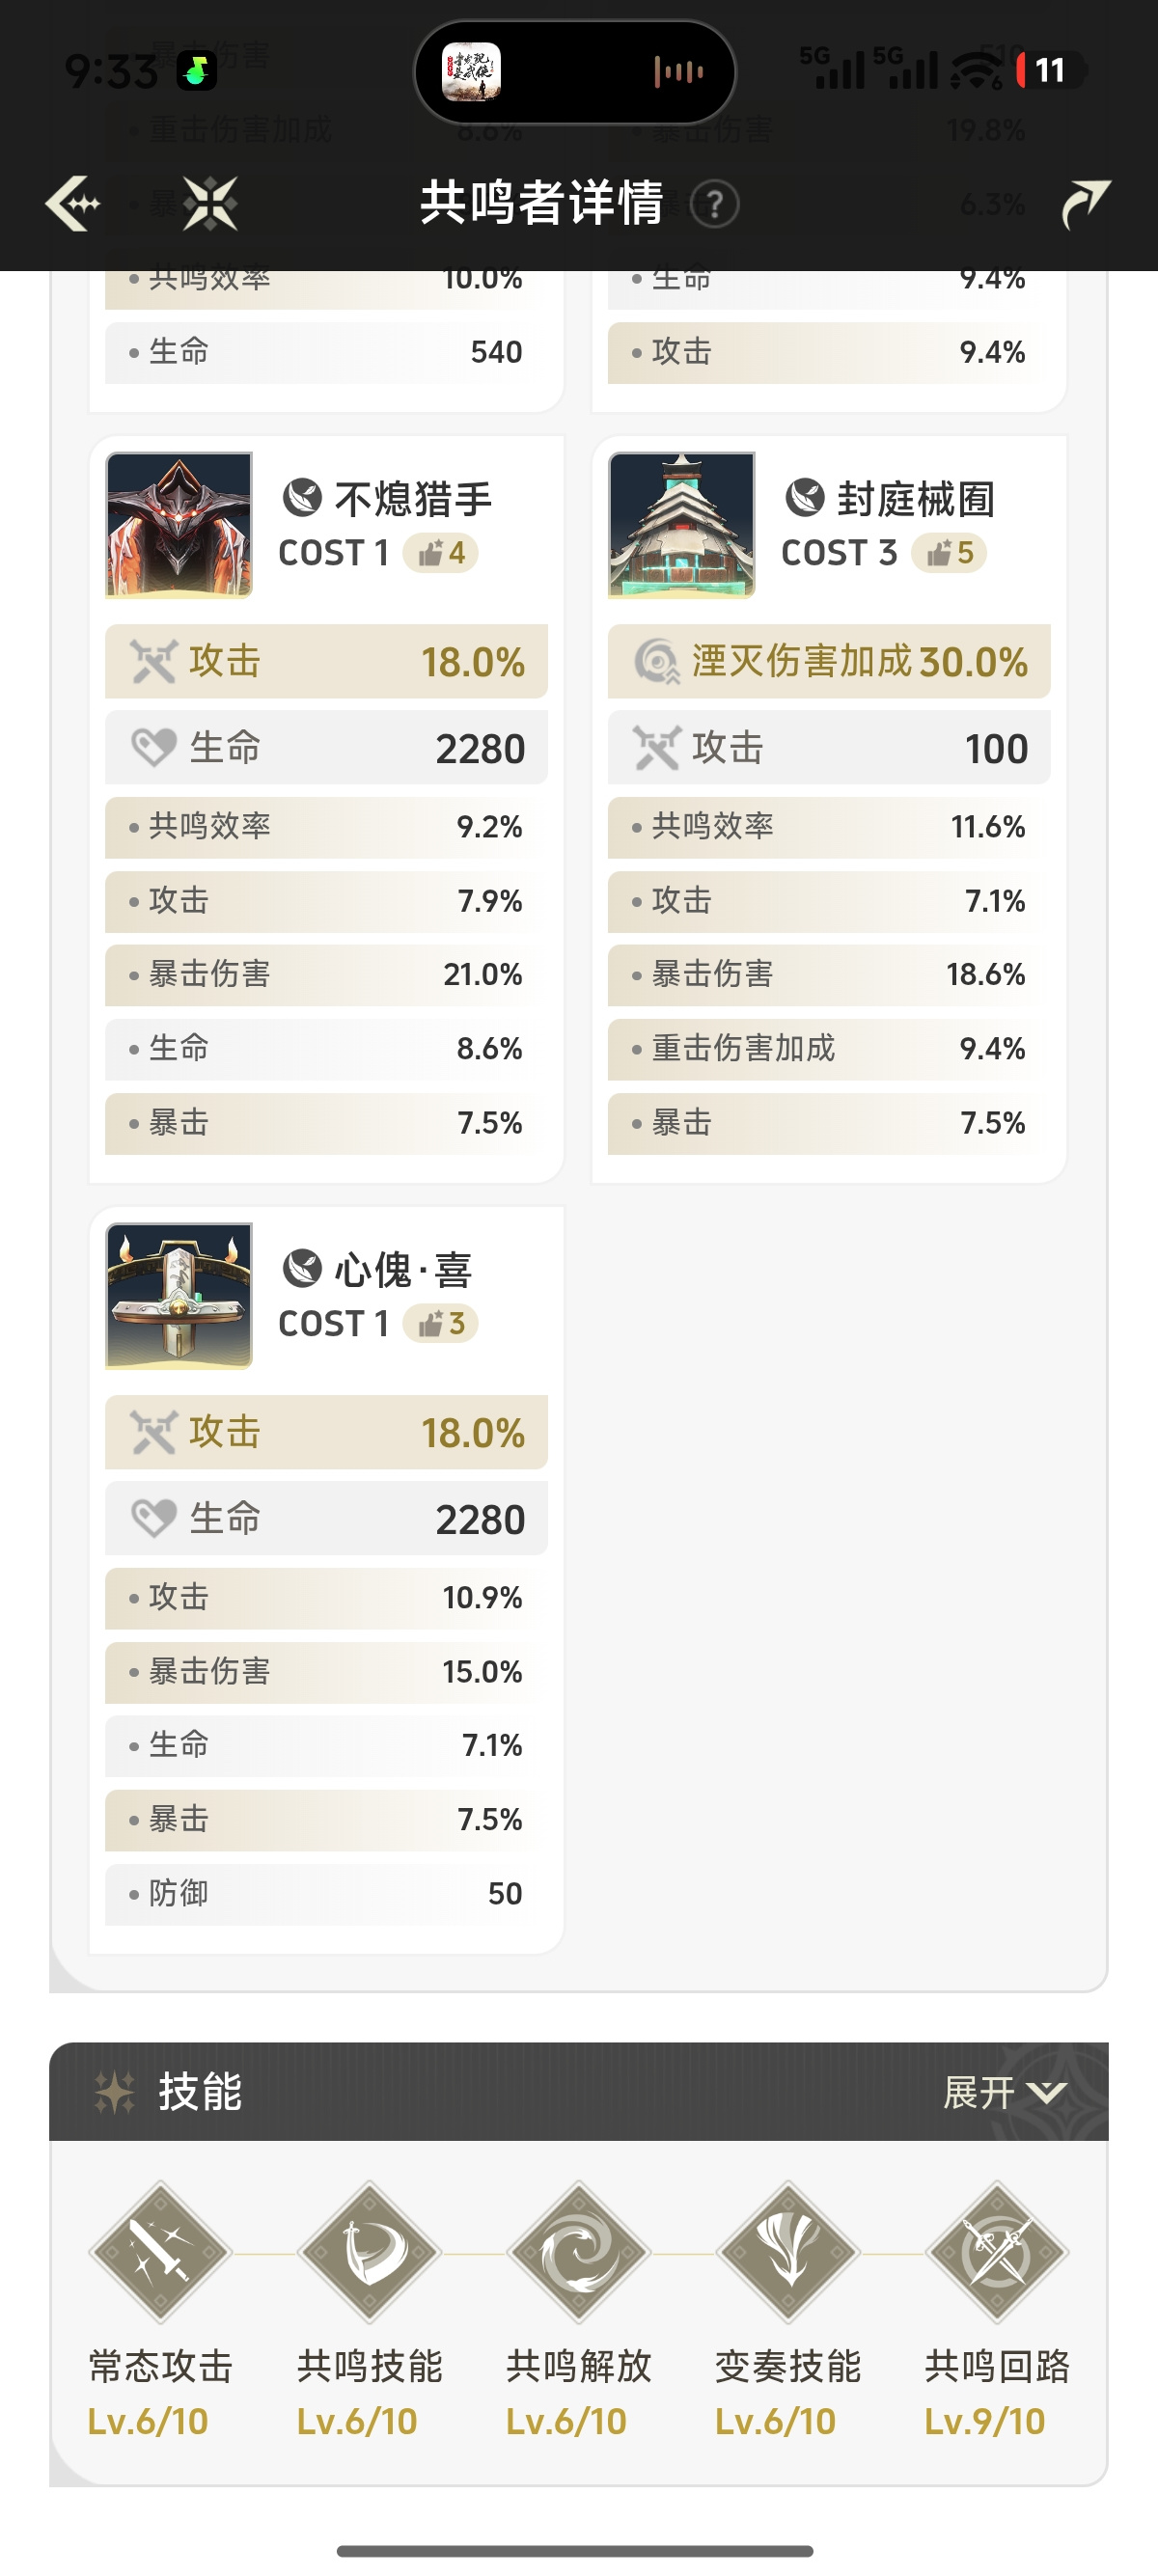The width and height of the screenshot is (1158, 2576).
Task: Tap the share arrow icon
Action: tap(1085, 204)
